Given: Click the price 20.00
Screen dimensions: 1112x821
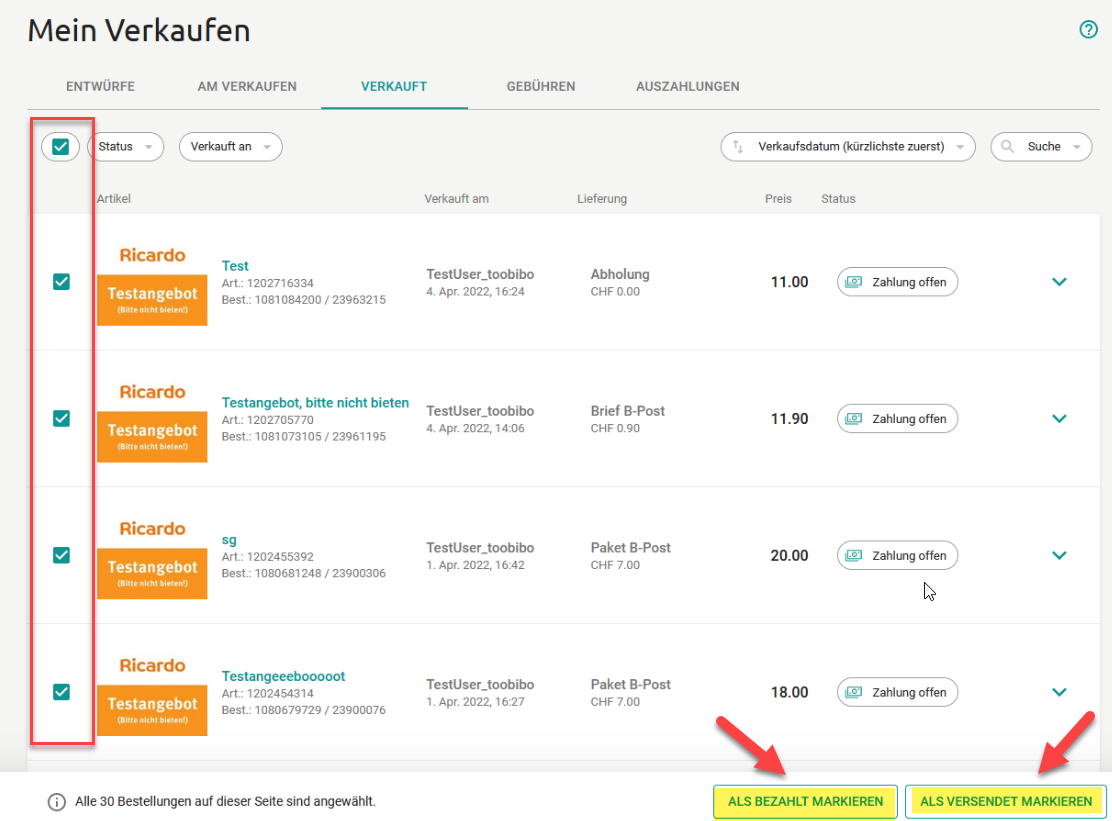Looking at the screenshot, I should tap(789, 556).
